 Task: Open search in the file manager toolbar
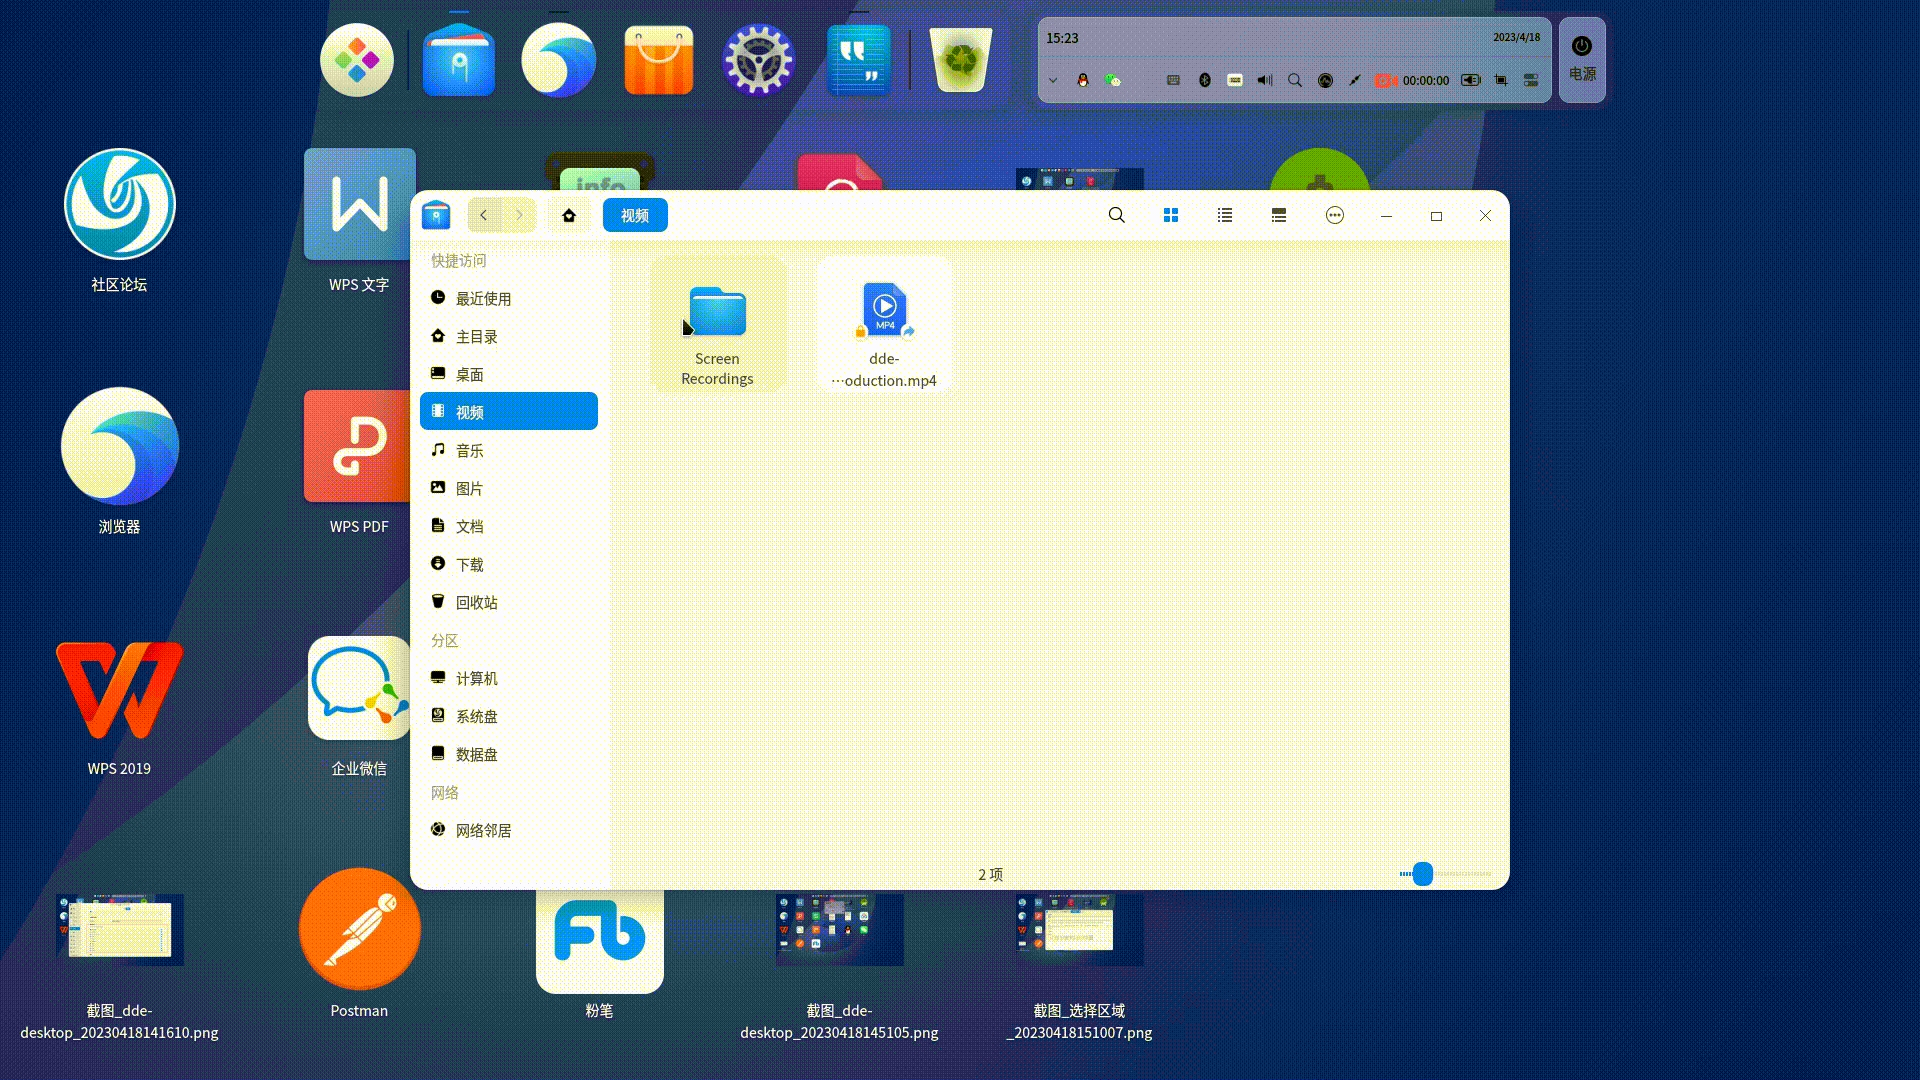pos(1117,215)
